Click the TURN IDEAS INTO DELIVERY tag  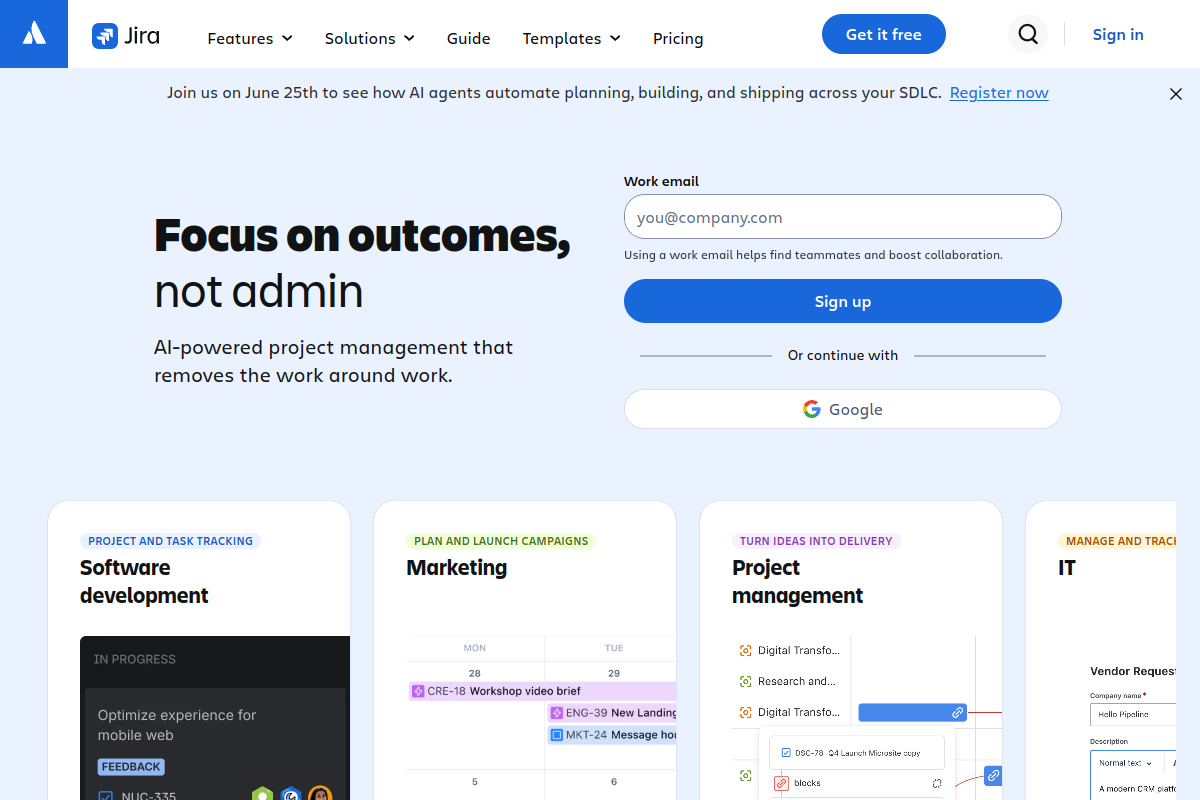click(x=816, y=541)
